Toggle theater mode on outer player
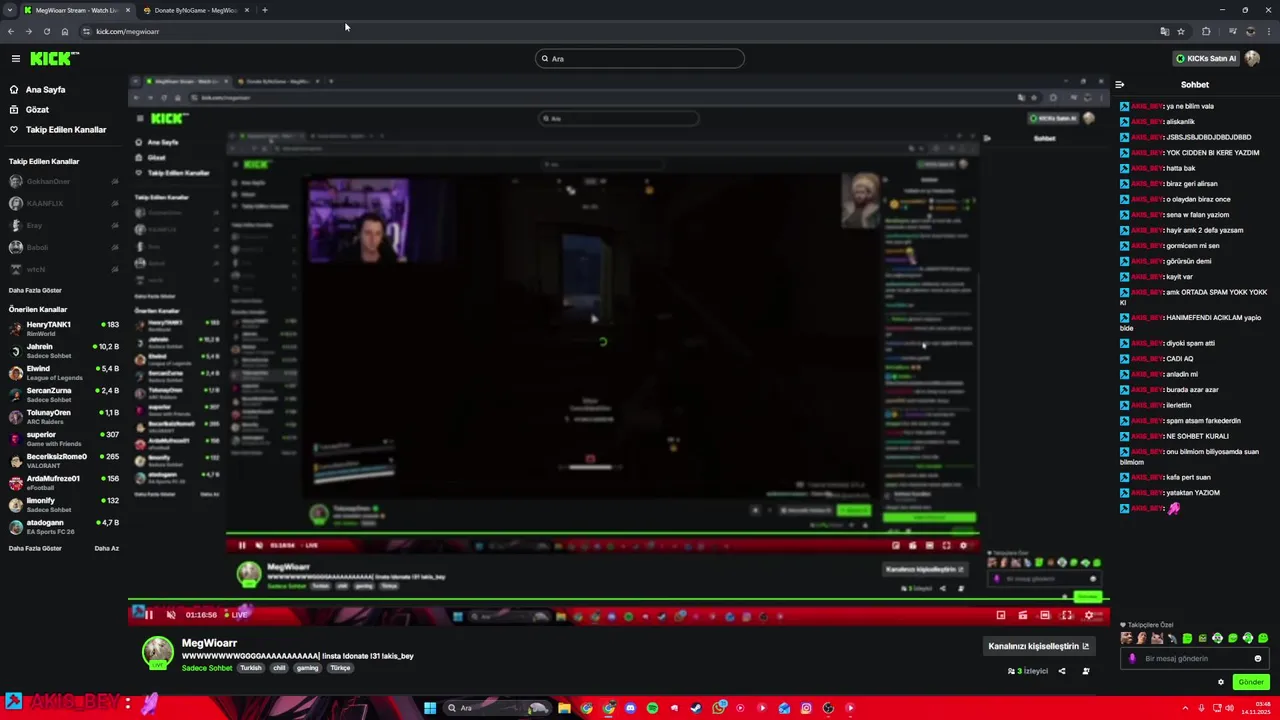 click(1045, 615)
